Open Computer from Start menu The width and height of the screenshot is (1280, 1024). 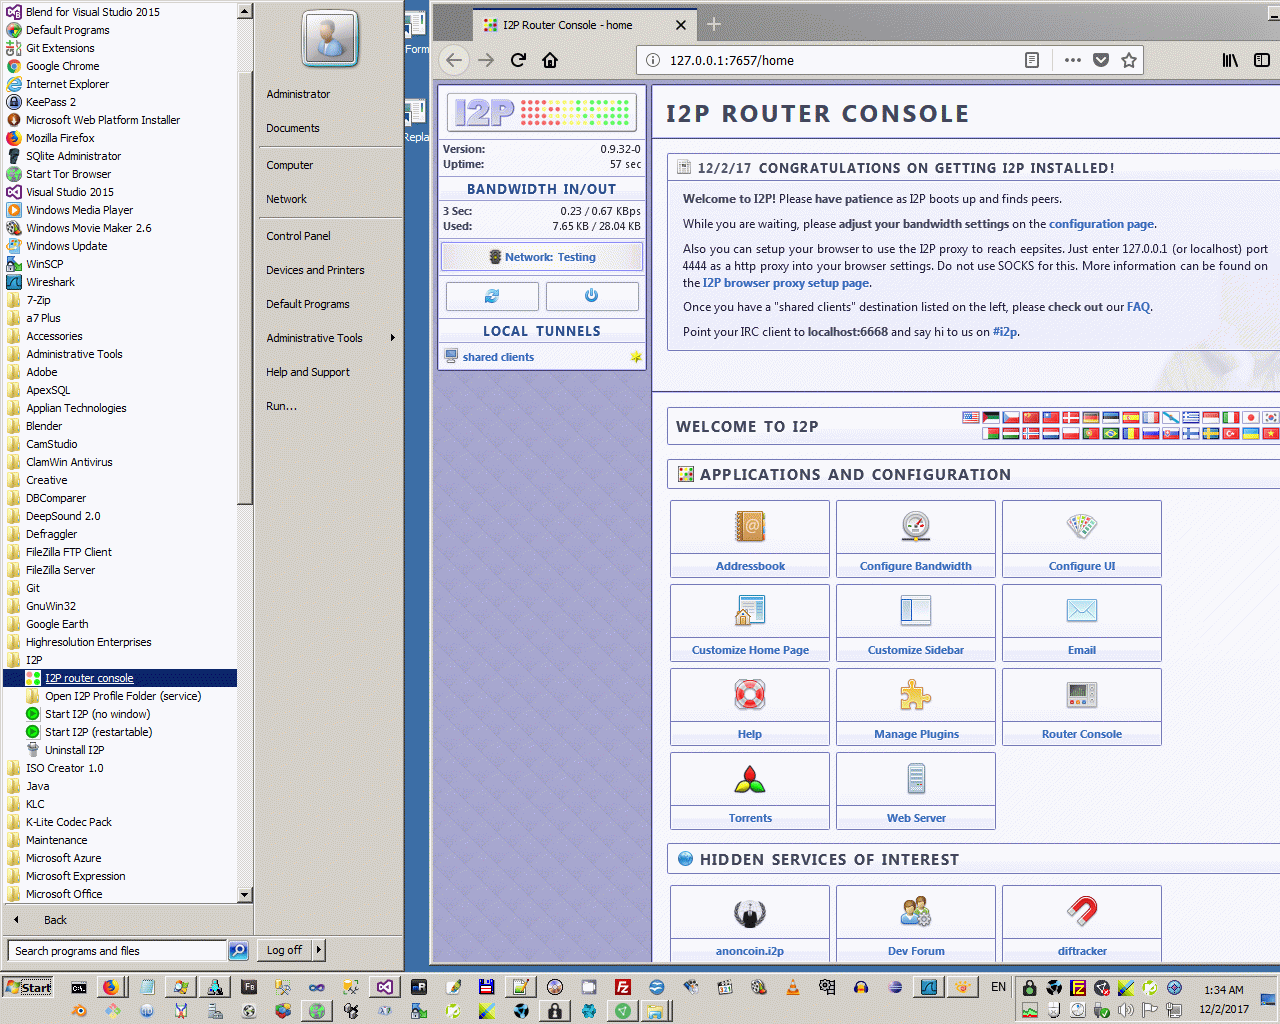tap(290, 165)
